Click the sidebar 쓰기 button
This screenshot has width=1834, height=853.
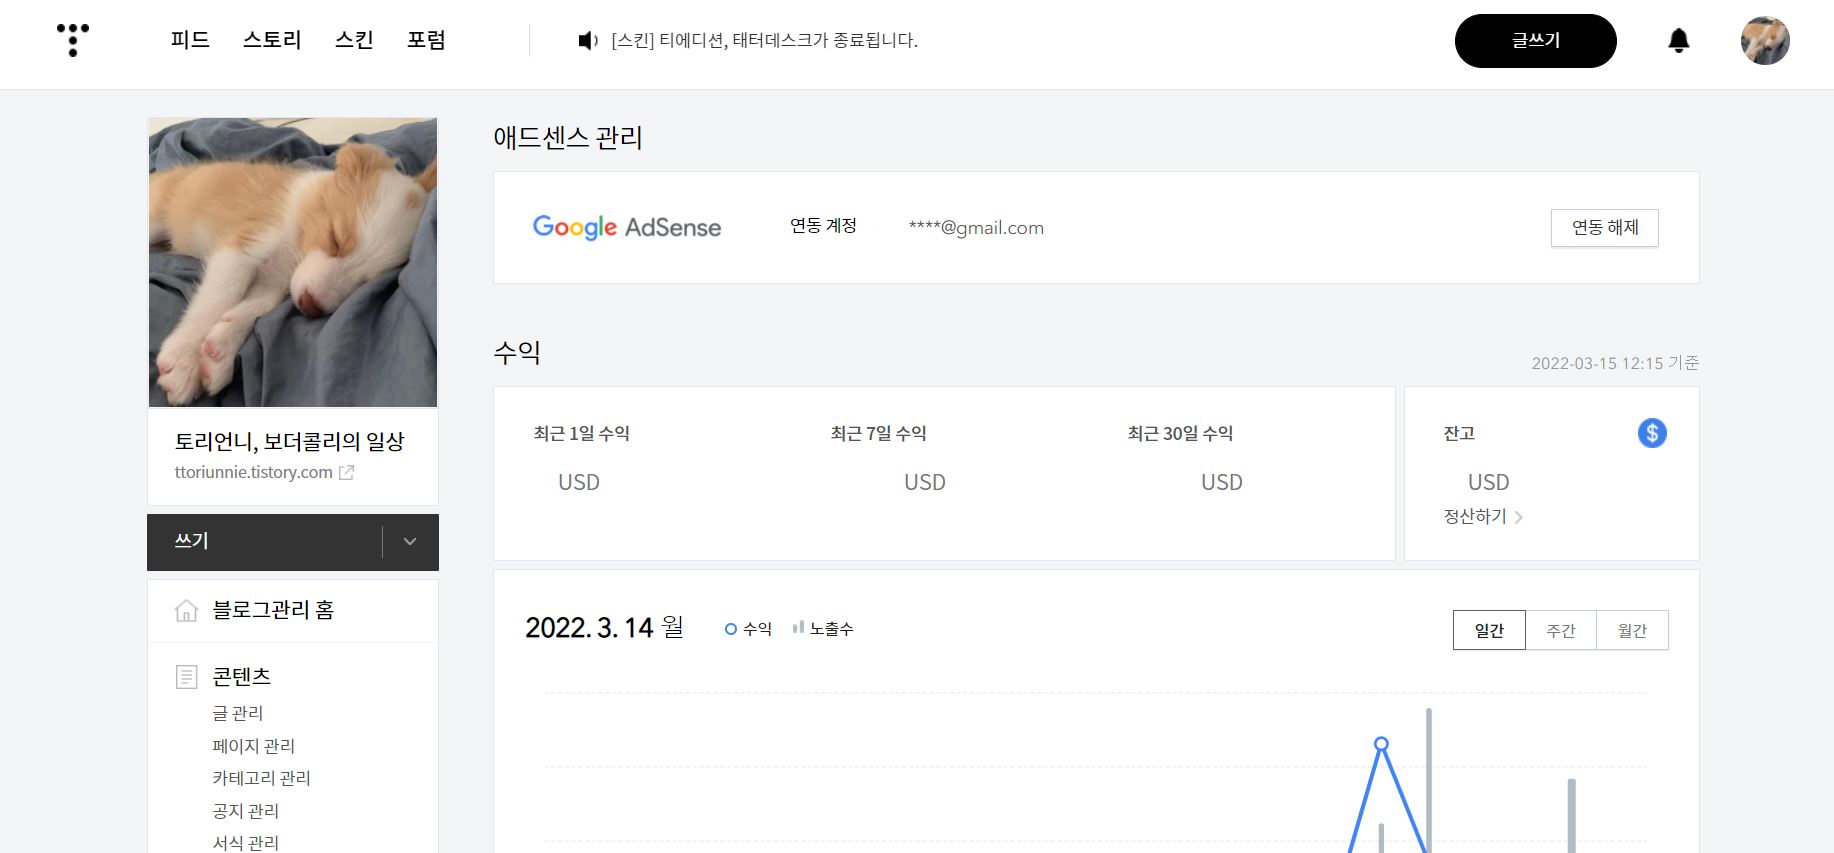[265, 542]
